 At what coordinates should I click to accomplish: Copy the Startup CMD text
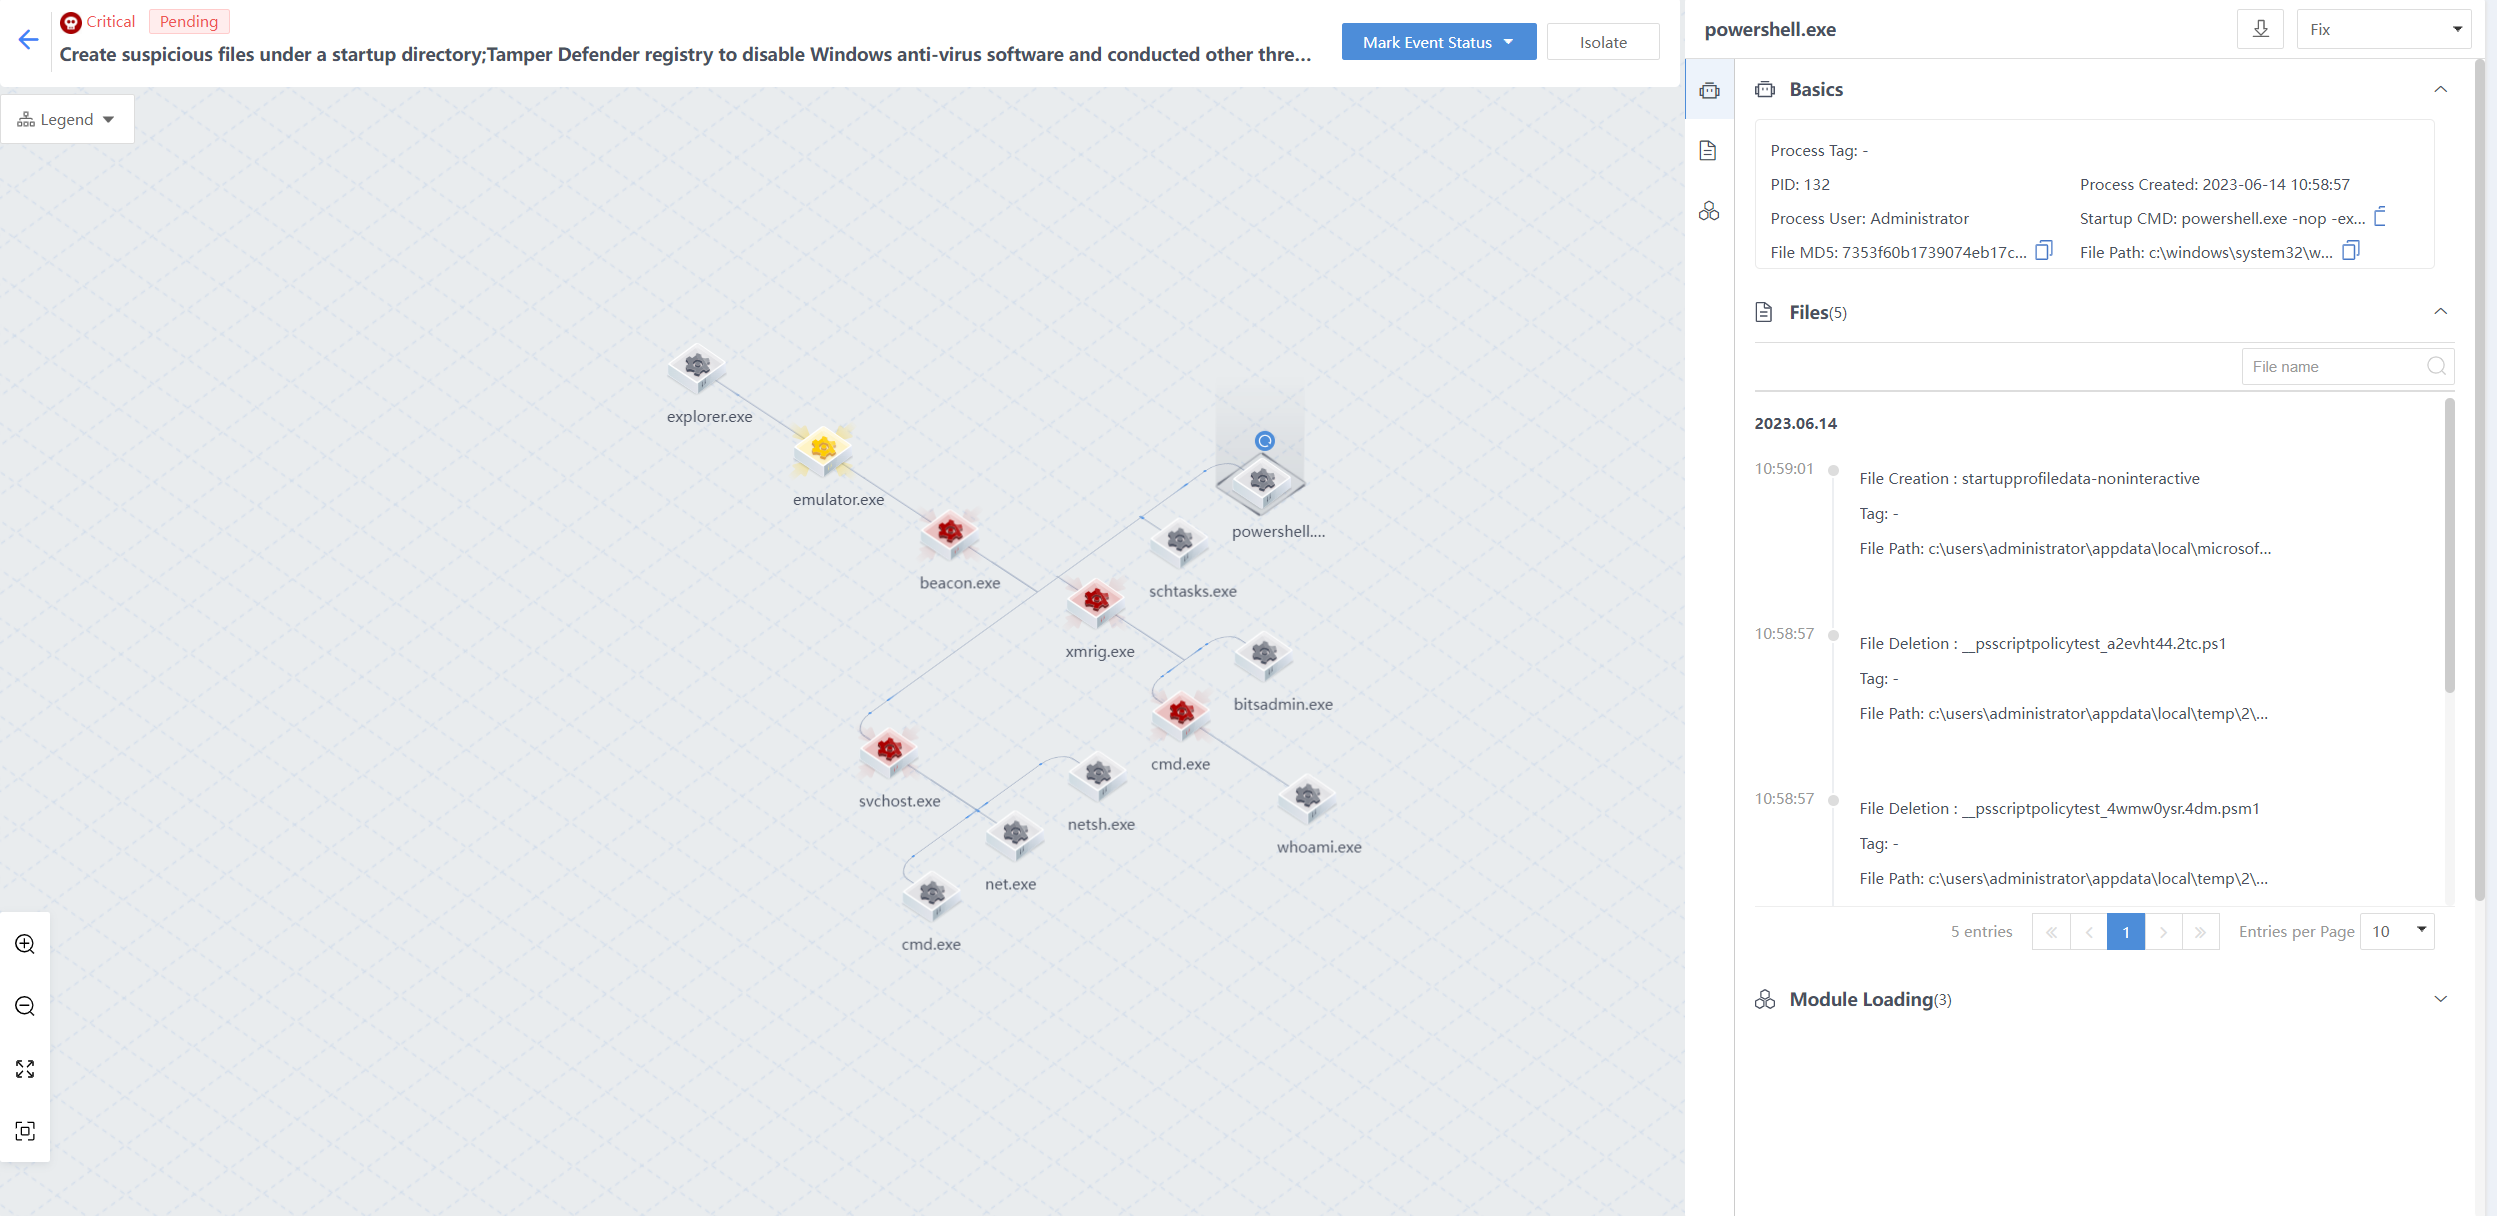(2380, 217)
